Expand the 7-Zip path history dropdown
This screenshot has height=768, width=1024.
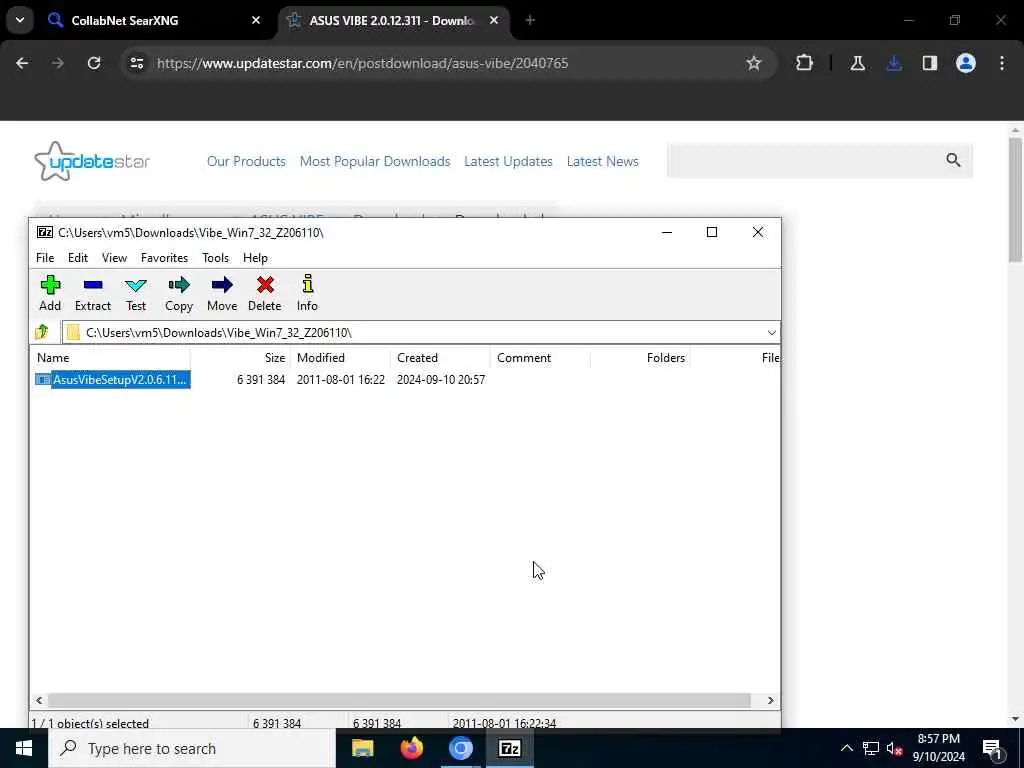(771, 333)
